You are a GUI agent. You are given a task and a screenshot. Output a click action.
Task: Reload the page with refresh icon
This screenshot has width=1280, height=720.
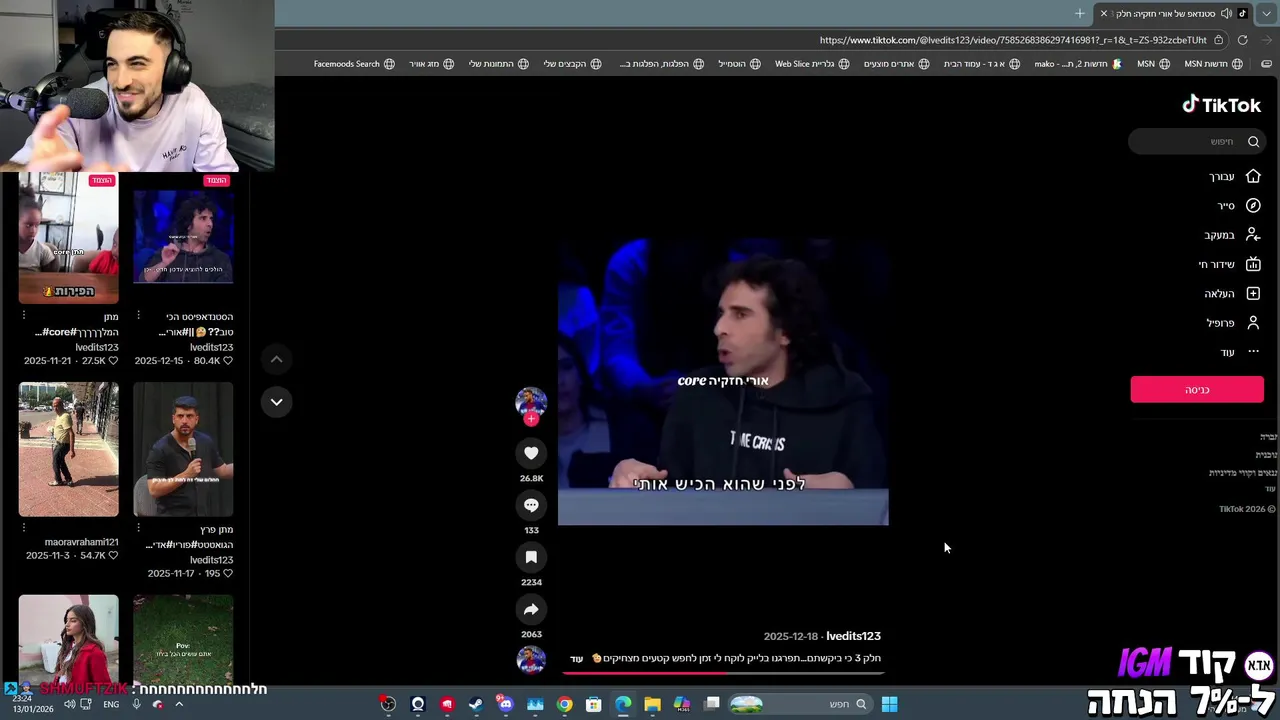pos(1242,40)
